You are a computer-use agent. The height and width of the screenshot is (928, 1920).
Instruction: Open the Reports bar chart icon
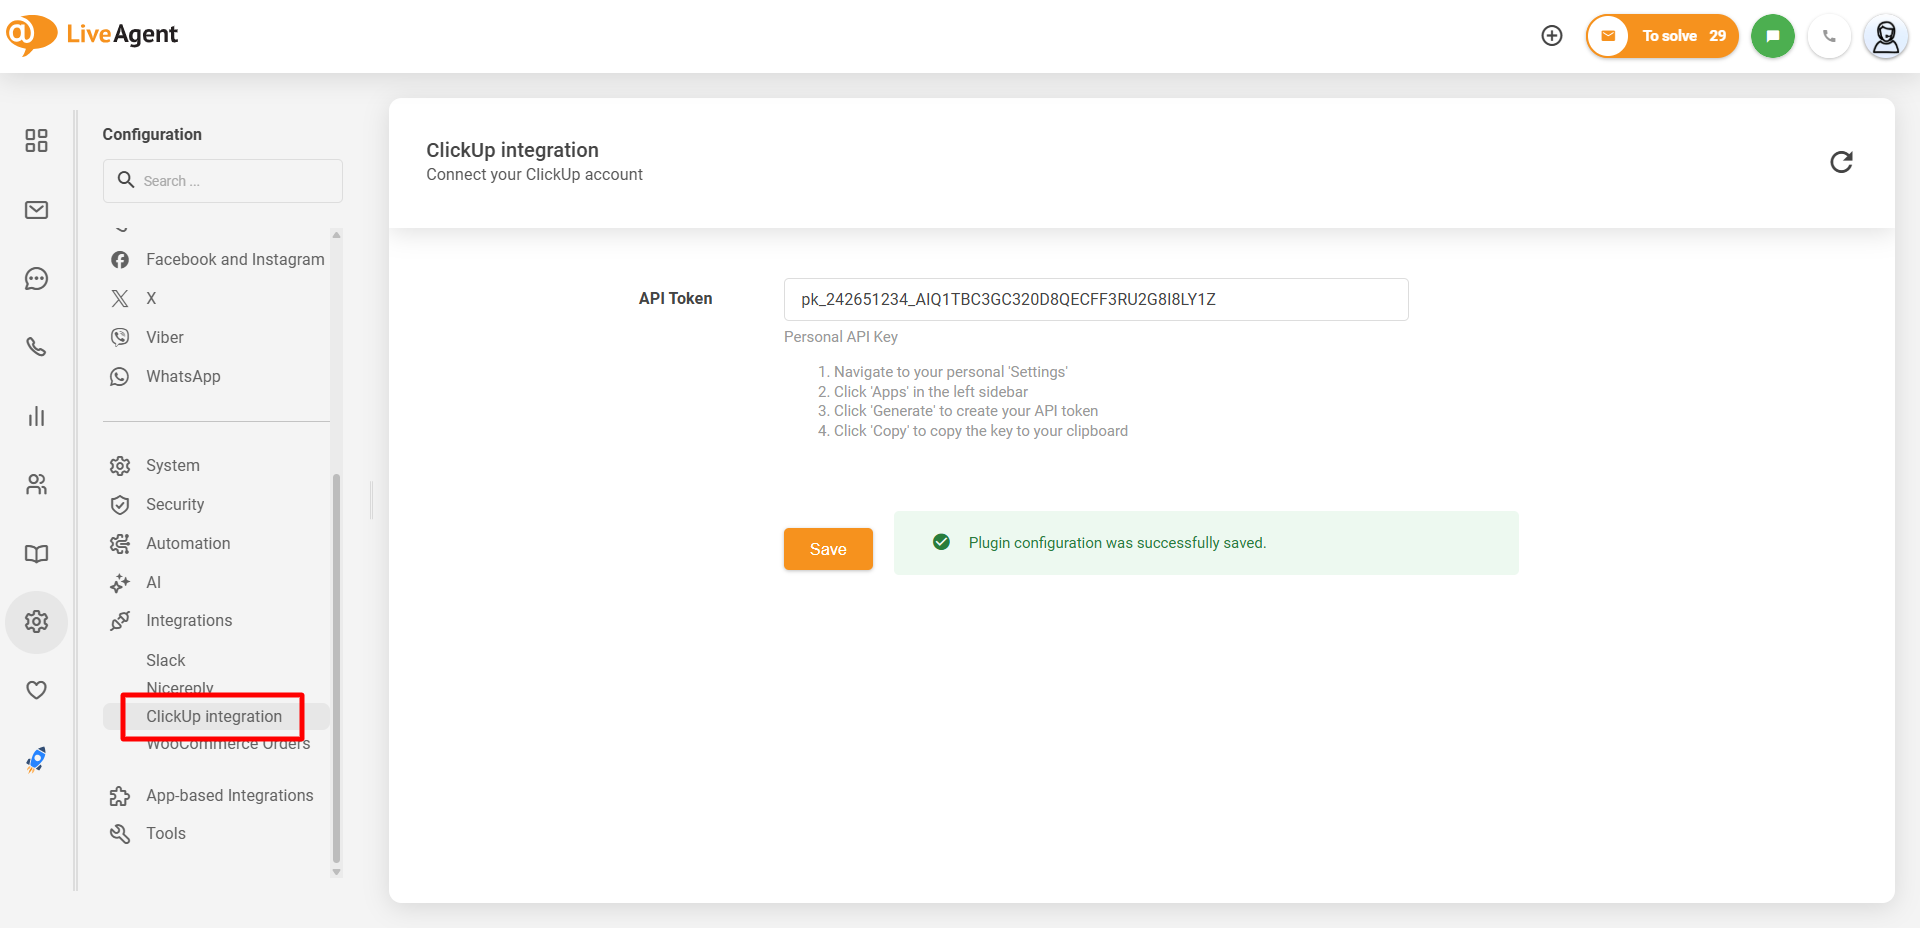click(x=36, y=416)
